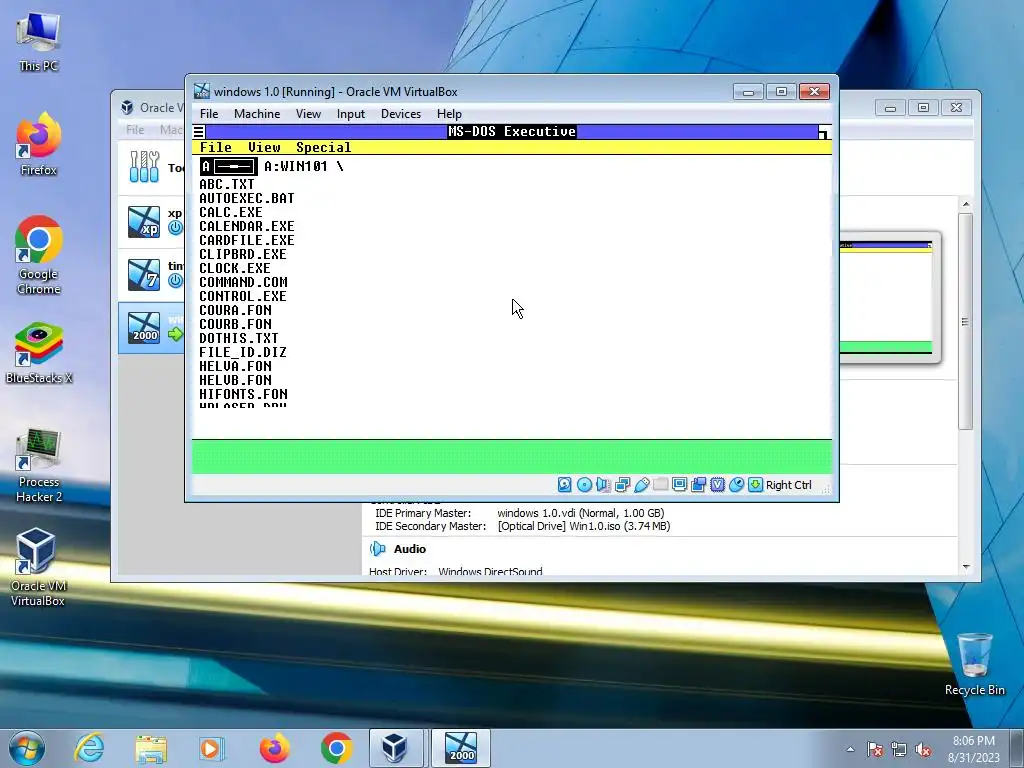The width and height of the screenshot is (1024, 768).
Task: Click the MS-DOS Executive zoom box icon
Action: [x=825, y=132]
